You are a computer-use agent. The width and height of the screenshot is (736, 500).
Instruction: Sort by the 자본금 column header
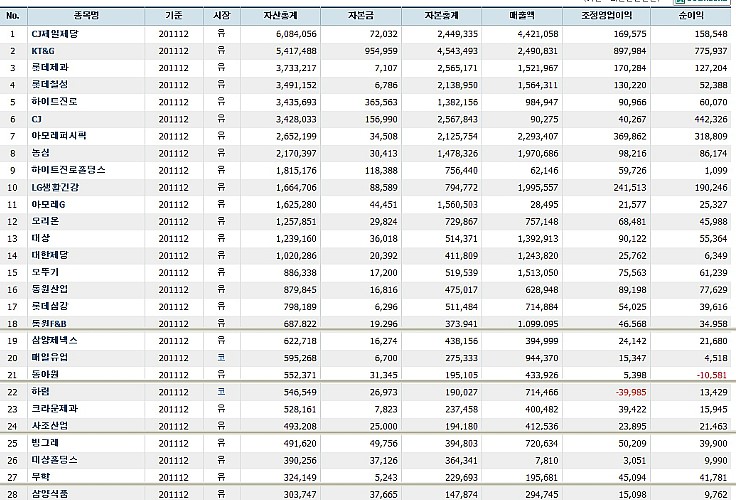(361, 15)
